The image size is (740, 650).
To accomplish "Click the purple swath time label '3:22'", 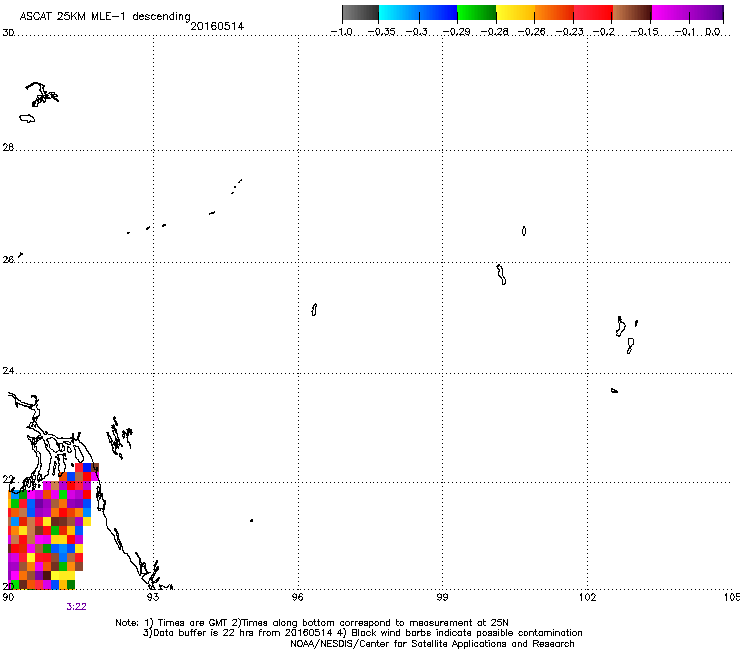I will (76, 607).
